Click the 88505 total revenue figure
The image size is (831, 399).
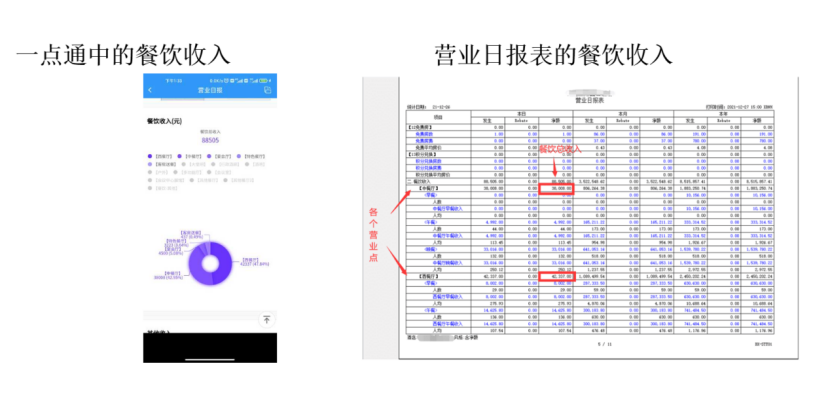point(210,140)
